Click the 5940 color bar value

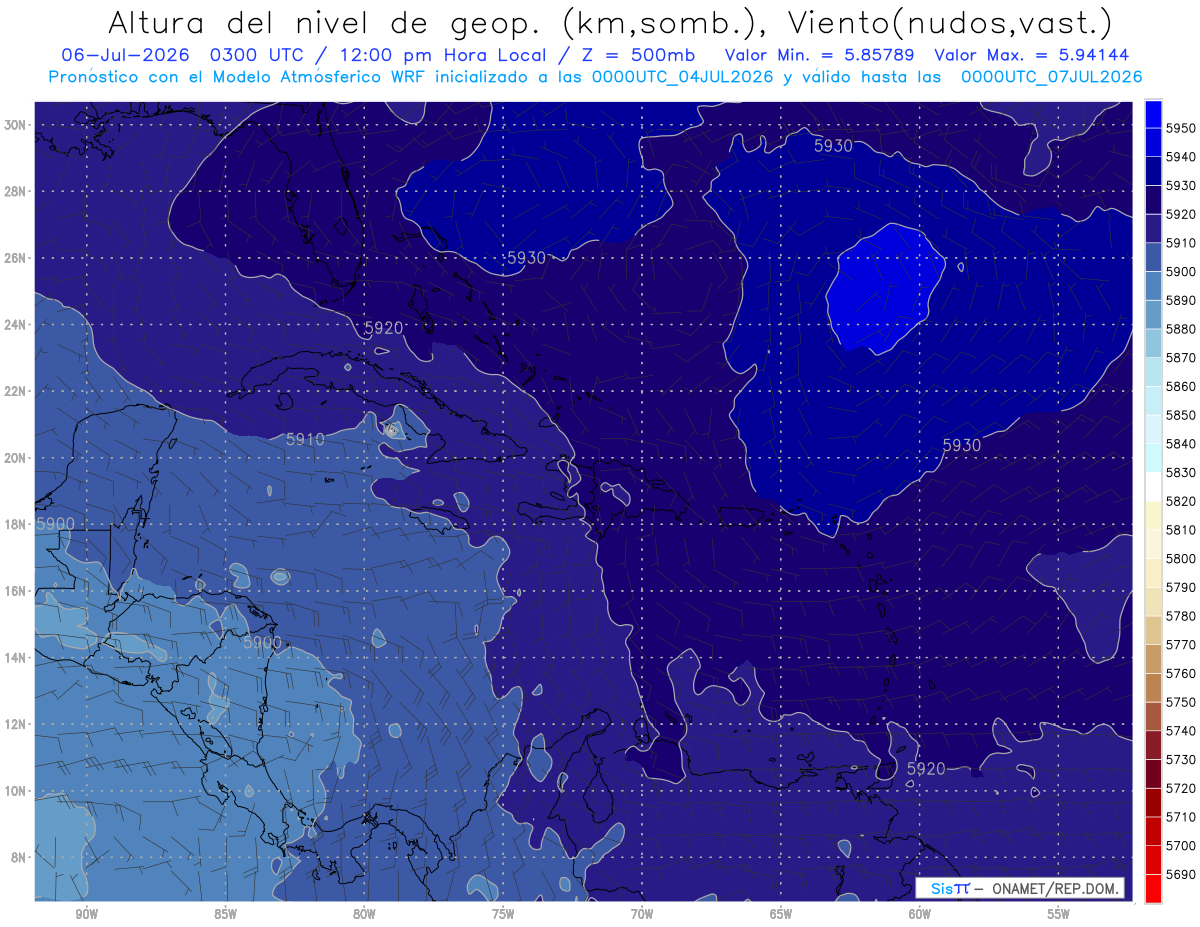(x=1182, y=157)
